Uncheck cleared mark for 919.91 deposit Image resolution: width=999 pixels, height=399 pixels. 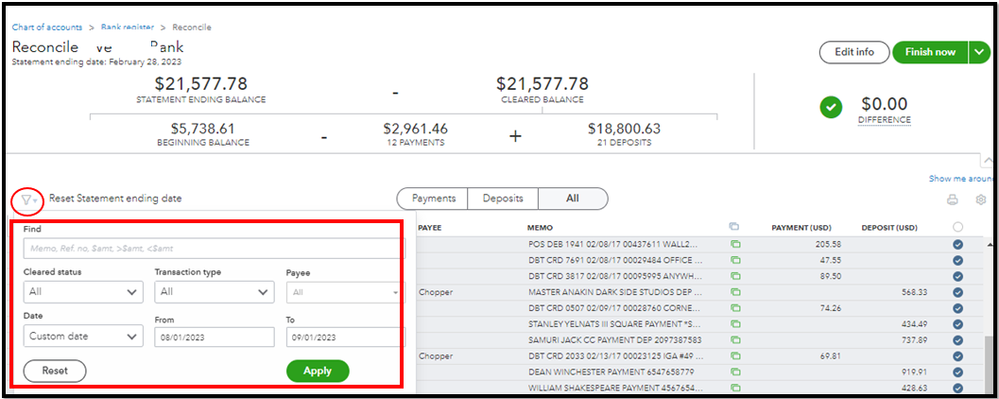[x=958, y=372]
